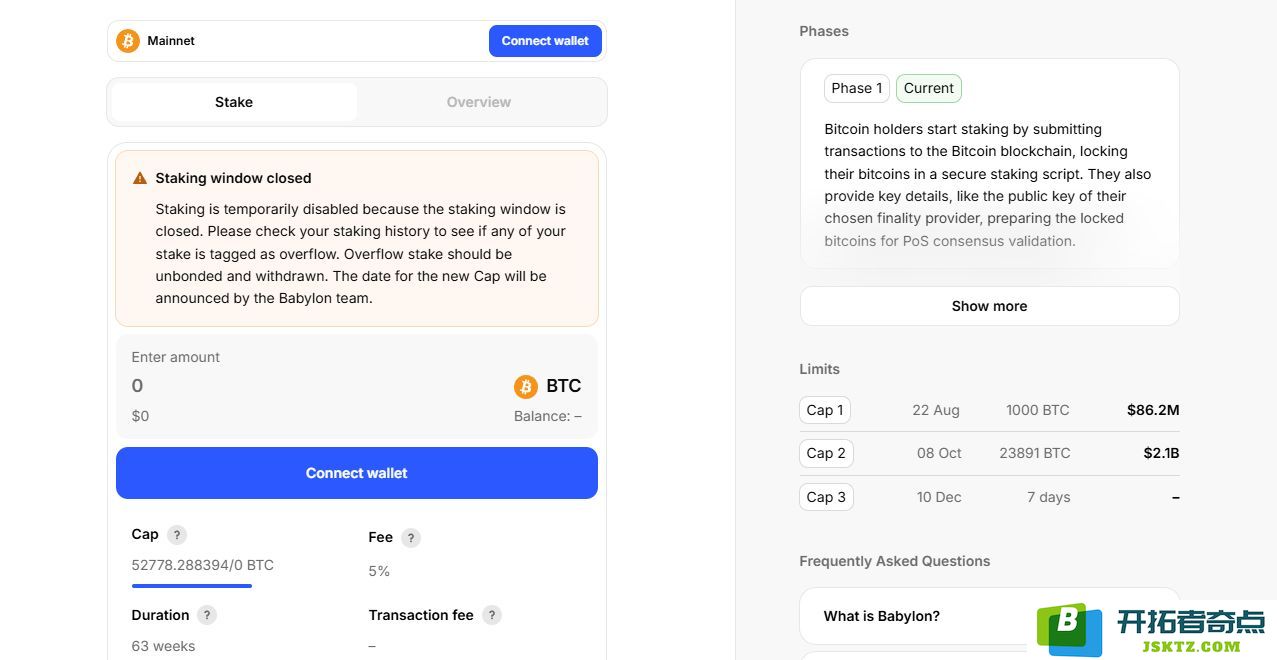Click the blue Cap progress bar
This screenshot has height=660, width=1277.
tap(192, 586)
